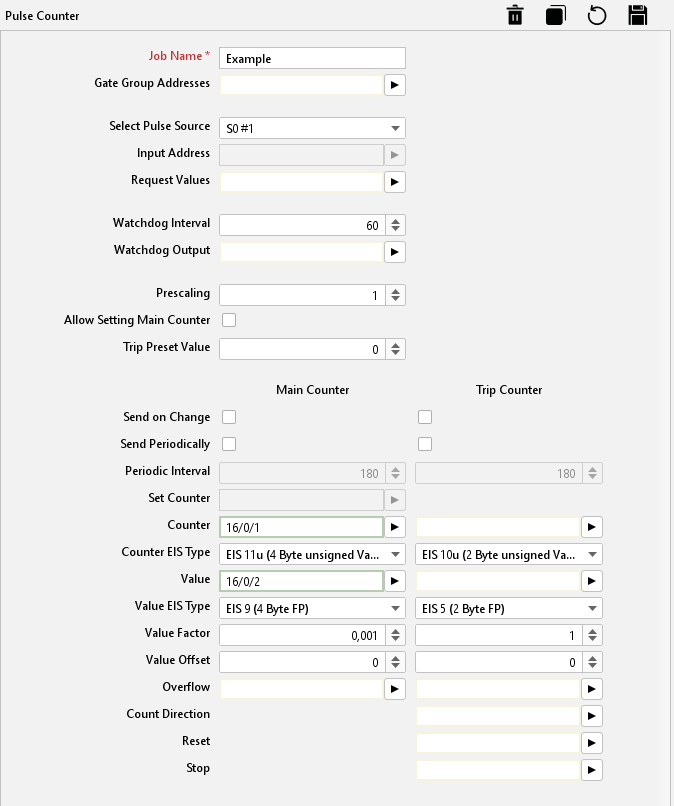Viewport: 674px width, 806px height.
Task: Enable Allow Setting Main Counter checkbox
Action: (x=229, y=320)
